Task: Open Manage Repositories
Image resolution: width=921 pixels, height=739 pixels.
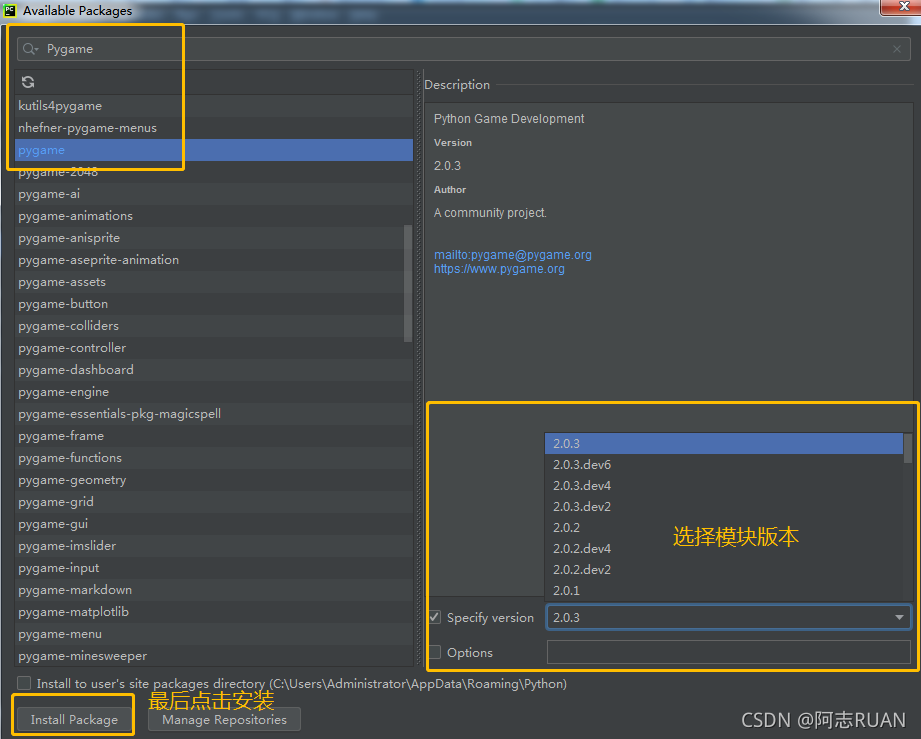Action: (224, 720)
